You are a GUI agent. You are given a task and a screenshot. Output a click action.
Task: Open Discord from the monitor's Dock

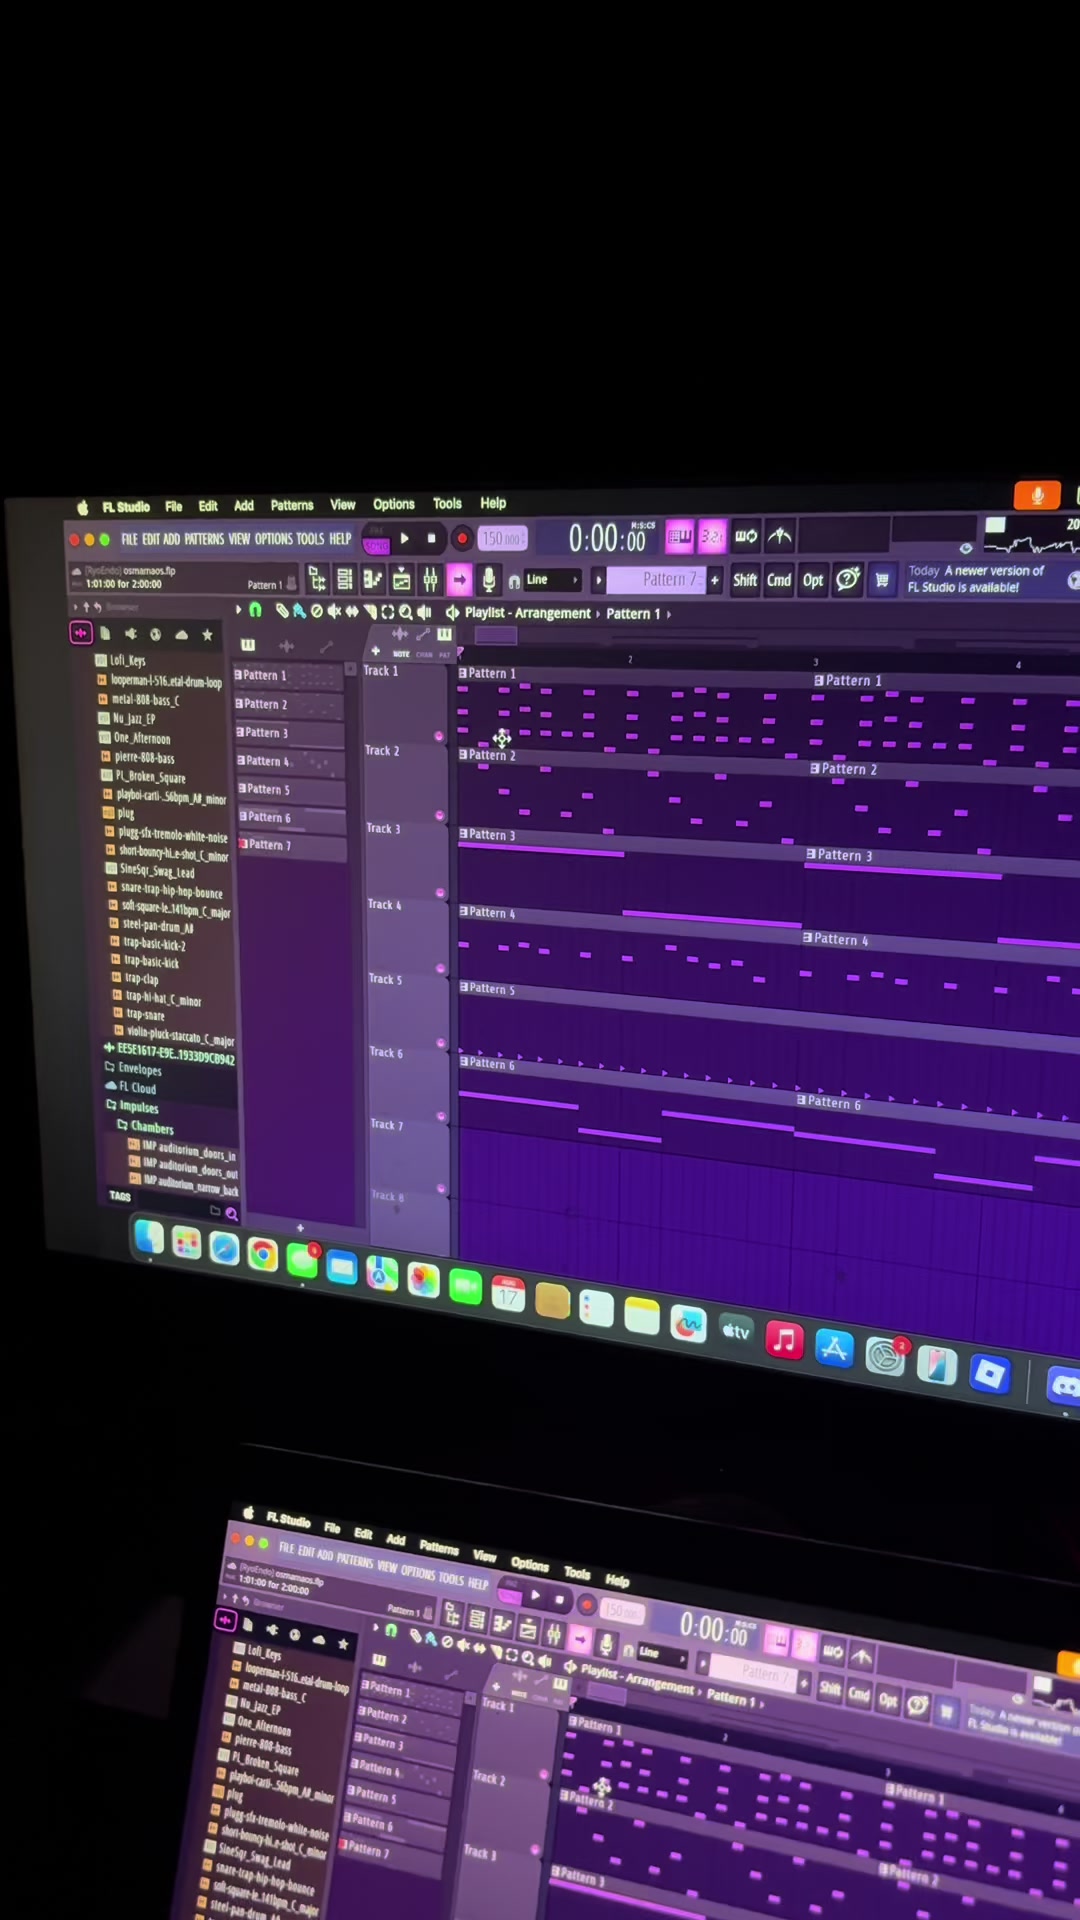1064,1386
